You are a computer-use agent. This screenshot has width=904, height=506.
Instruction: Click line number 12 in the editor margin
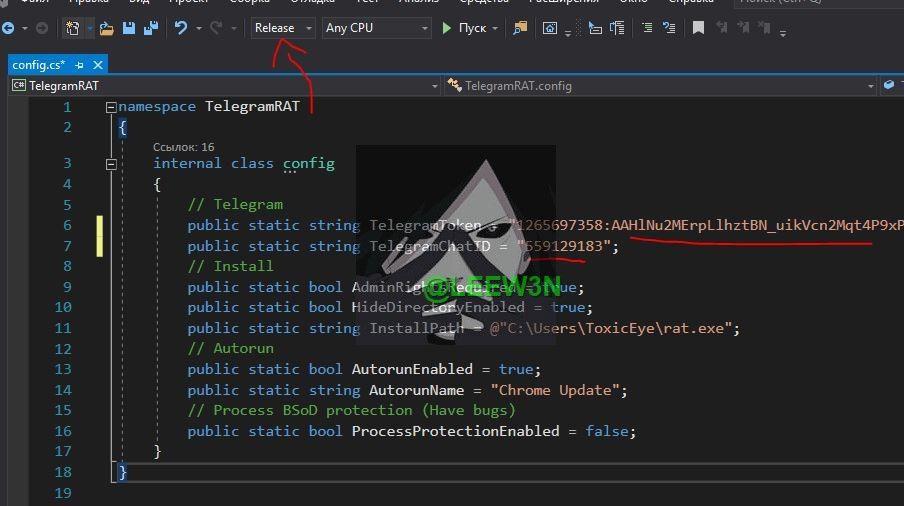click(64, 349)
